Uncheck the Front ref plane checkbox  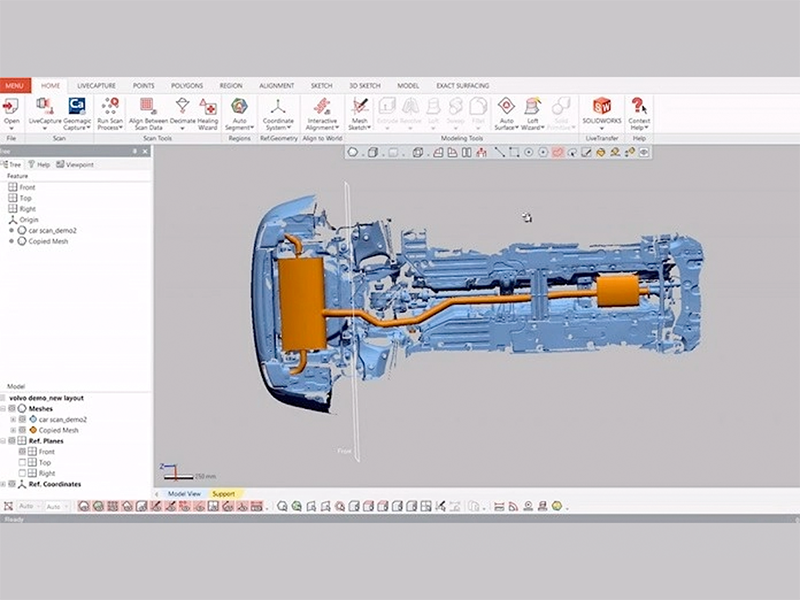point(22,452)
